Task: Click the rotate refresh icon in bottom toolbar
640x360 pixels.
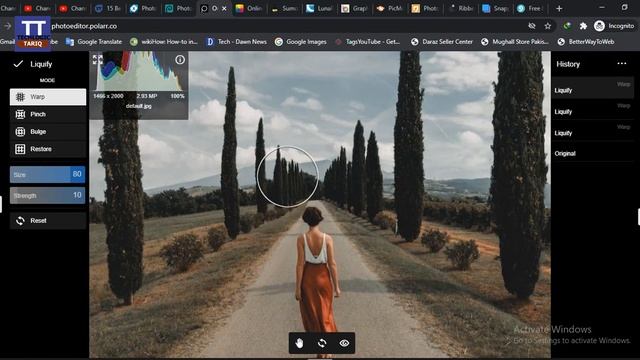Action: [322, 343]
